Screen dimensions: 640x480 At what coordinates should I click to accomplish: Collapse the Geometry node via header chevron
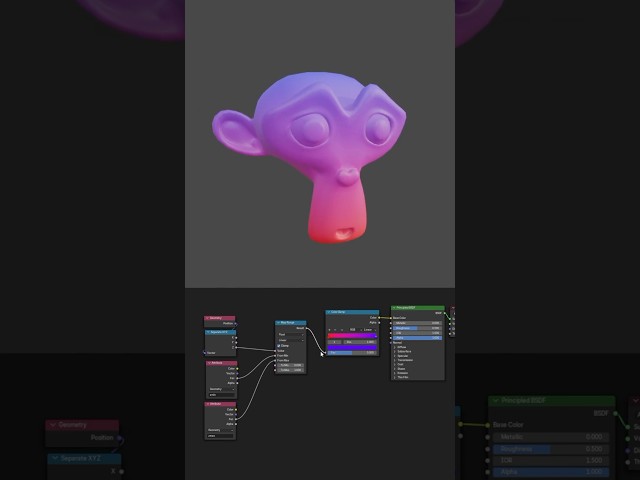point(207,318)
